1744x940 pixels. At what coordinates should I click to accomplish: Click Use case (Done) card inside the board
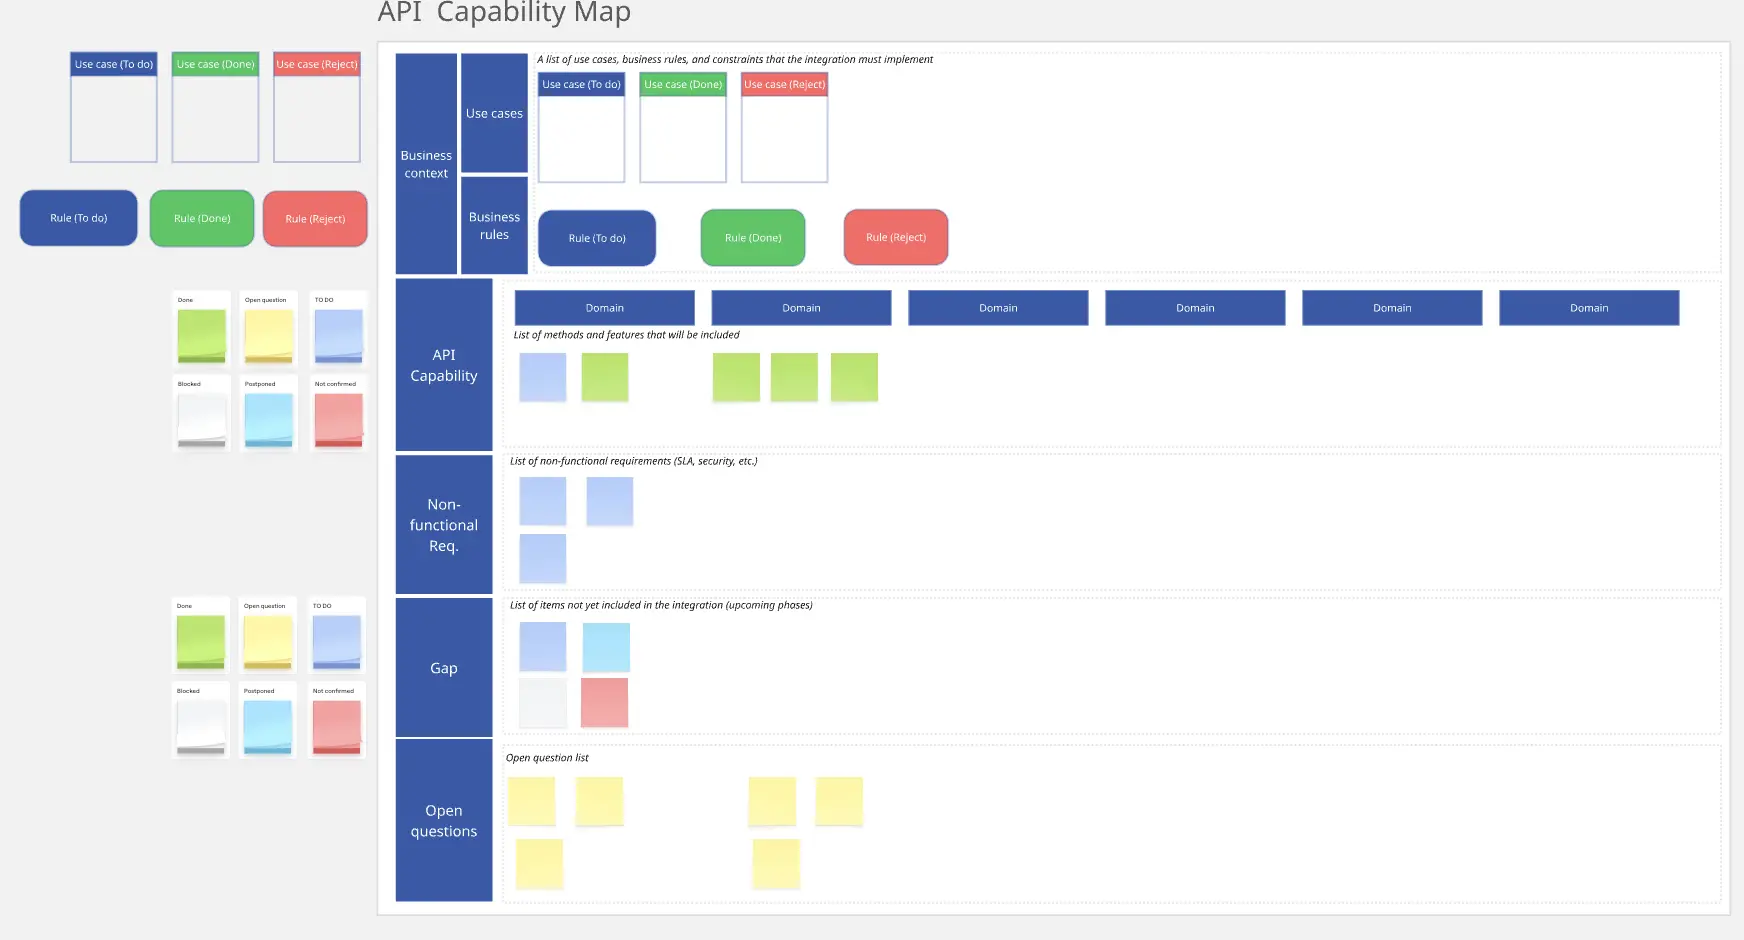(683, 128)
